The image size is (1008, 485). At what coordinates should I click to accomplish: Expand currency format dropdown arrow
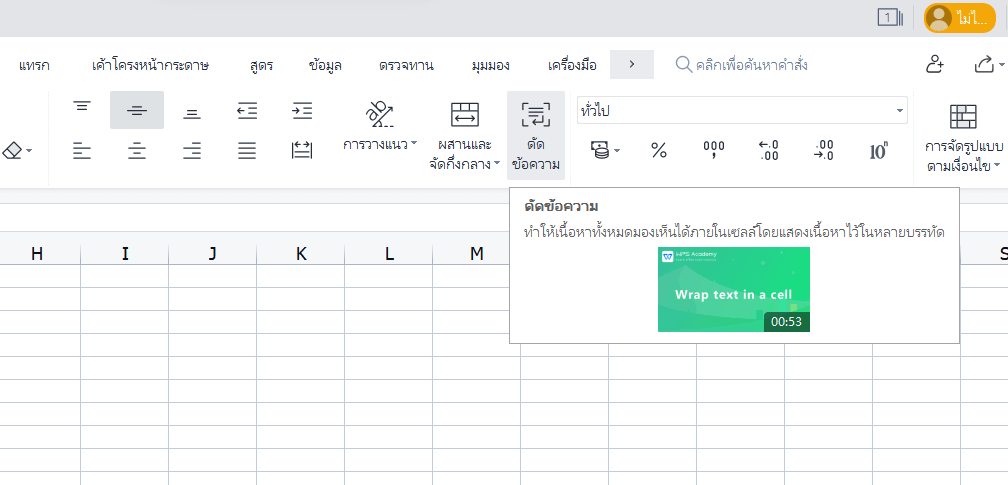tap(617, 152)
